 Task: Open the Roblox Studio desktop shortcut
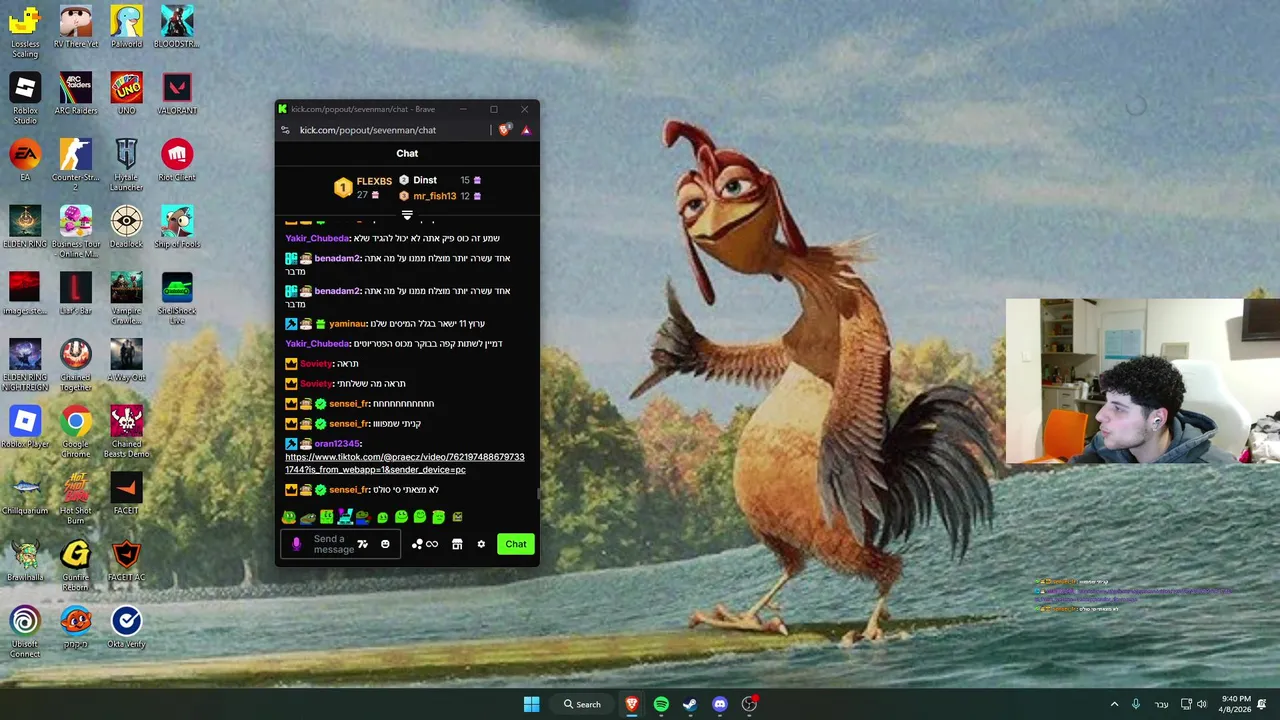point(25,98)
